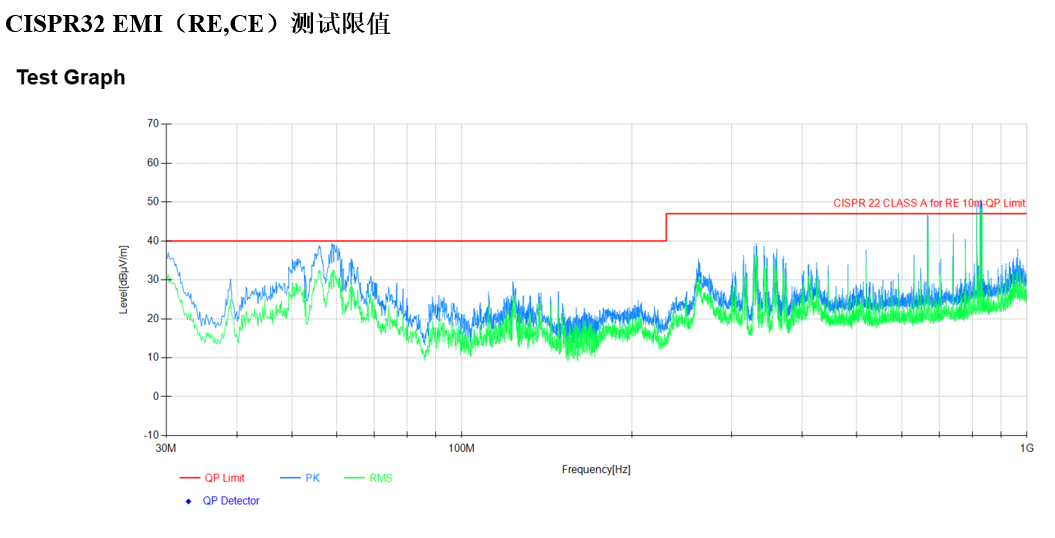Select the QP Limit legend label

point(224,478)
